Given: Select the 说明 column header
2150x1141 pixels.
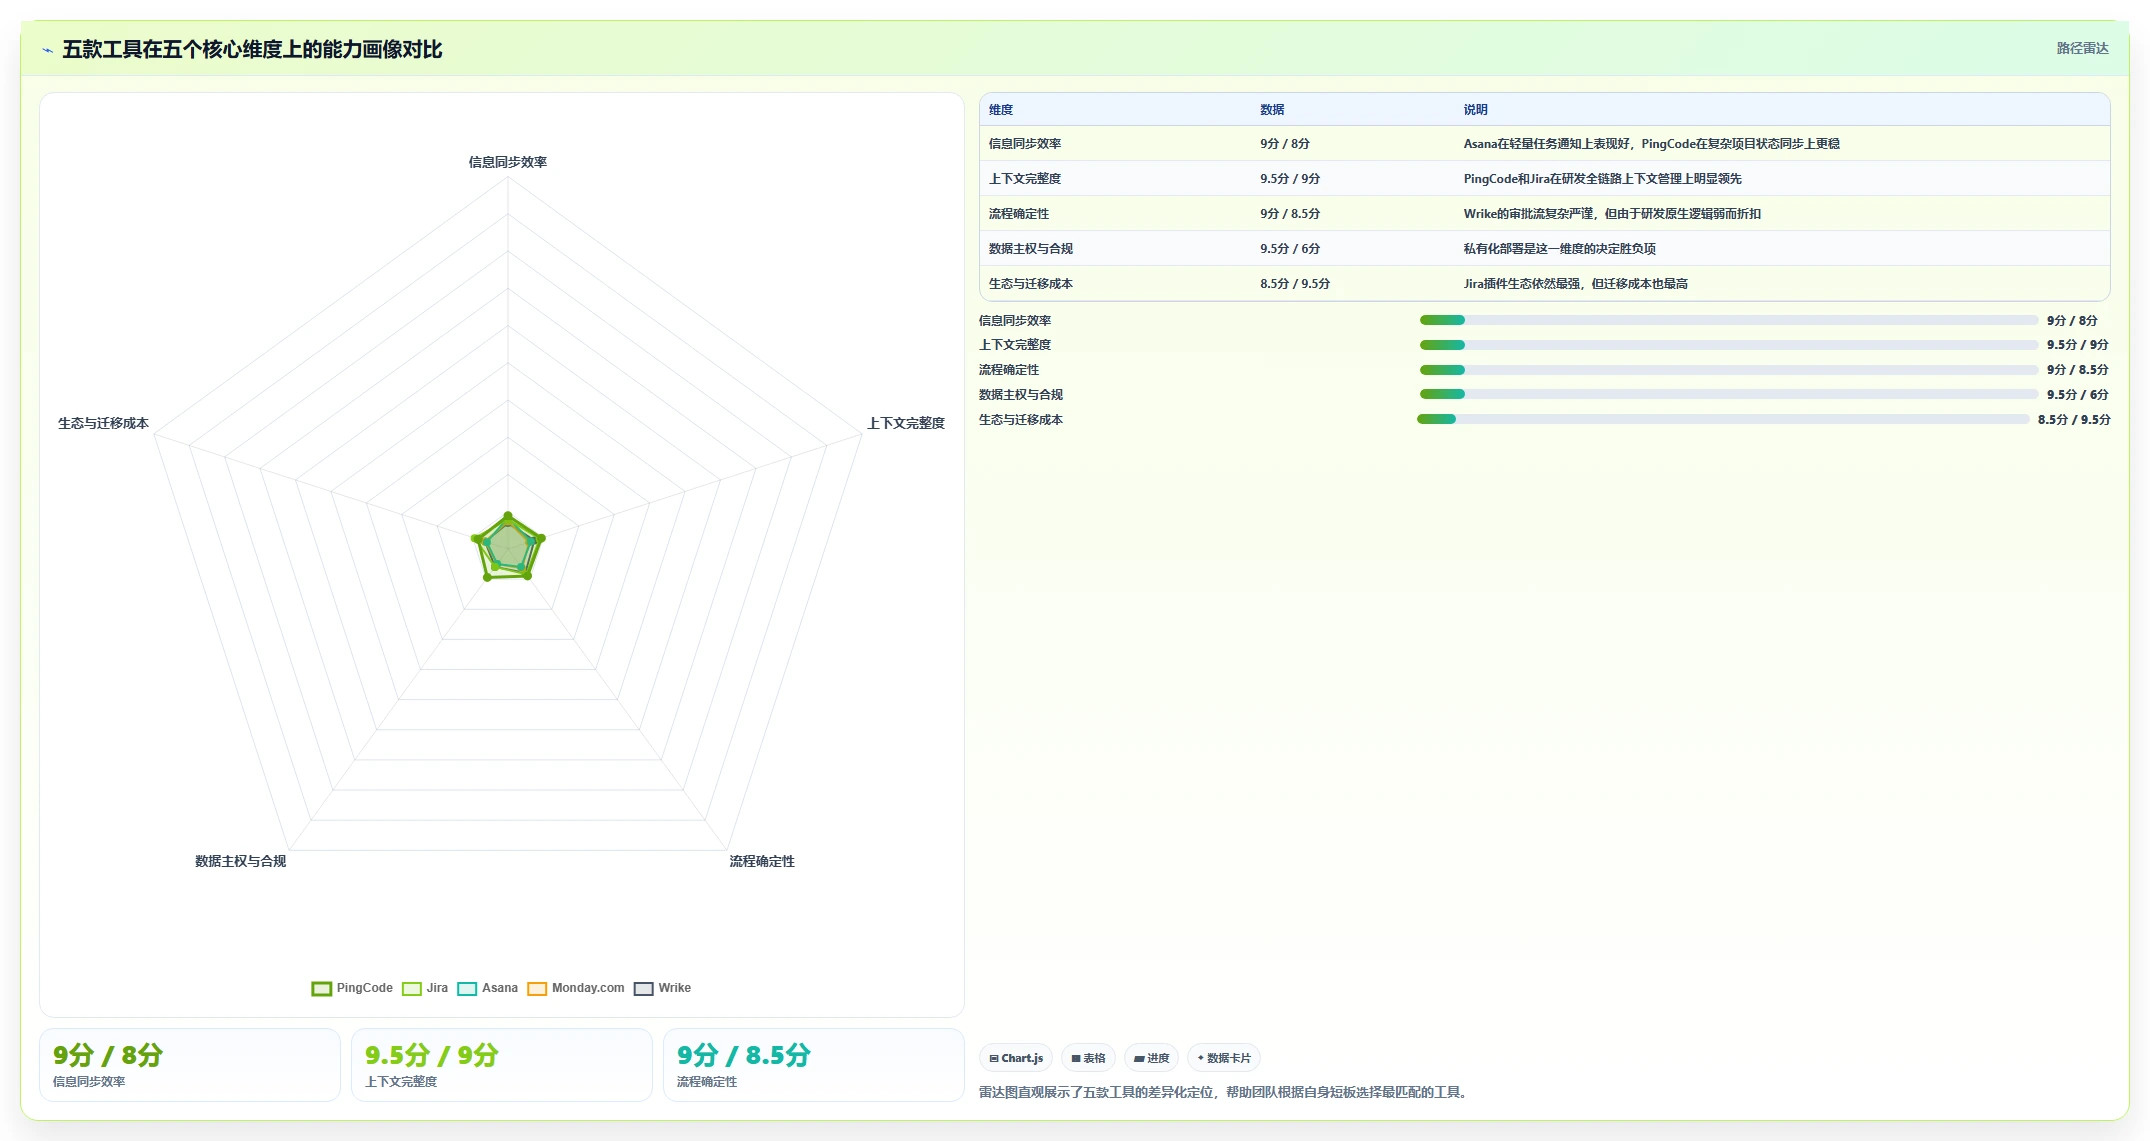Looking at the screenshot, I should (x=1475, y=110).
